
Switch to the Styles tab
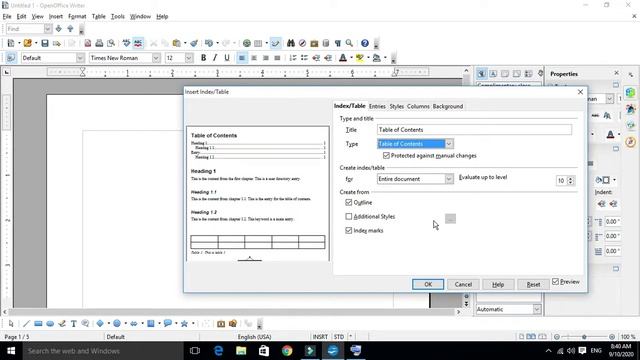396,106
